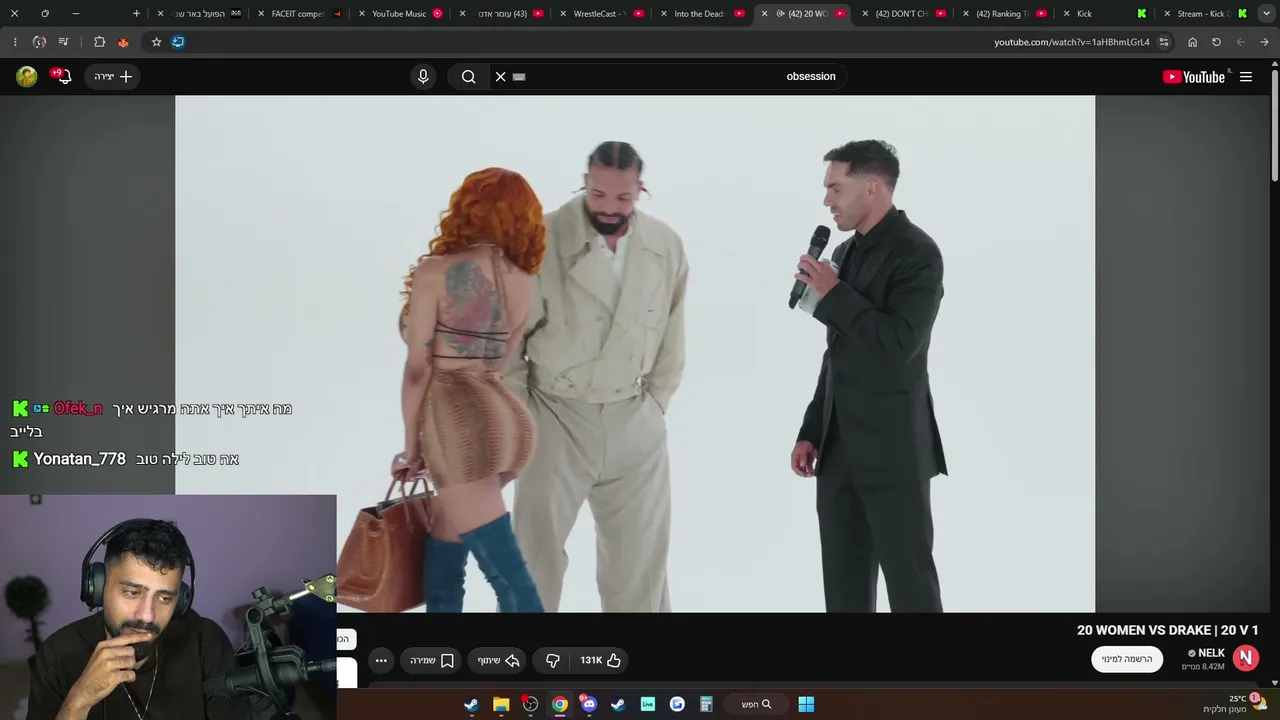The height and width of the screenshot is (720, 1280).
Task: Open the YouTube hamburger guide menu
Action: pos(1246,77)
